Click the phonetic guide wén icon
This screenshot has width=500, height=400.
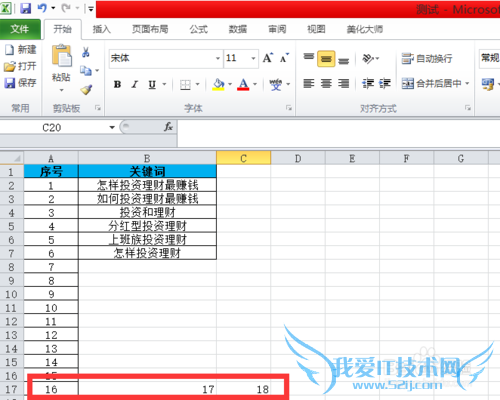pyautogui.click(x=276, y=84)
